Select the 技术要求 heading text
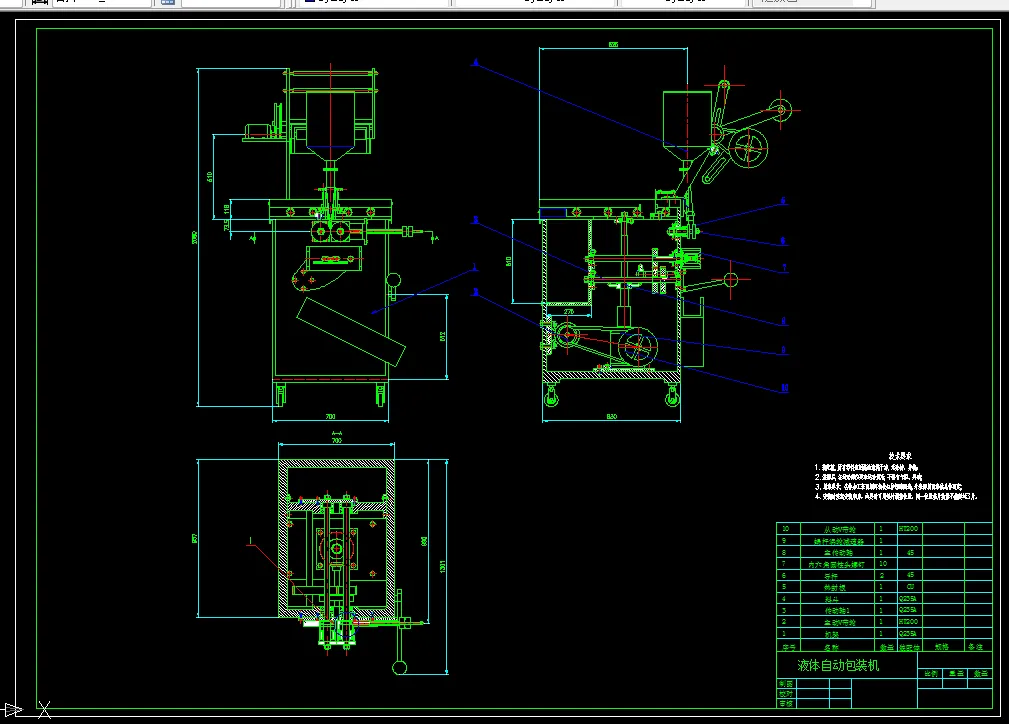Viewport: 1009px width, 724px height. (x=900, y=456)
